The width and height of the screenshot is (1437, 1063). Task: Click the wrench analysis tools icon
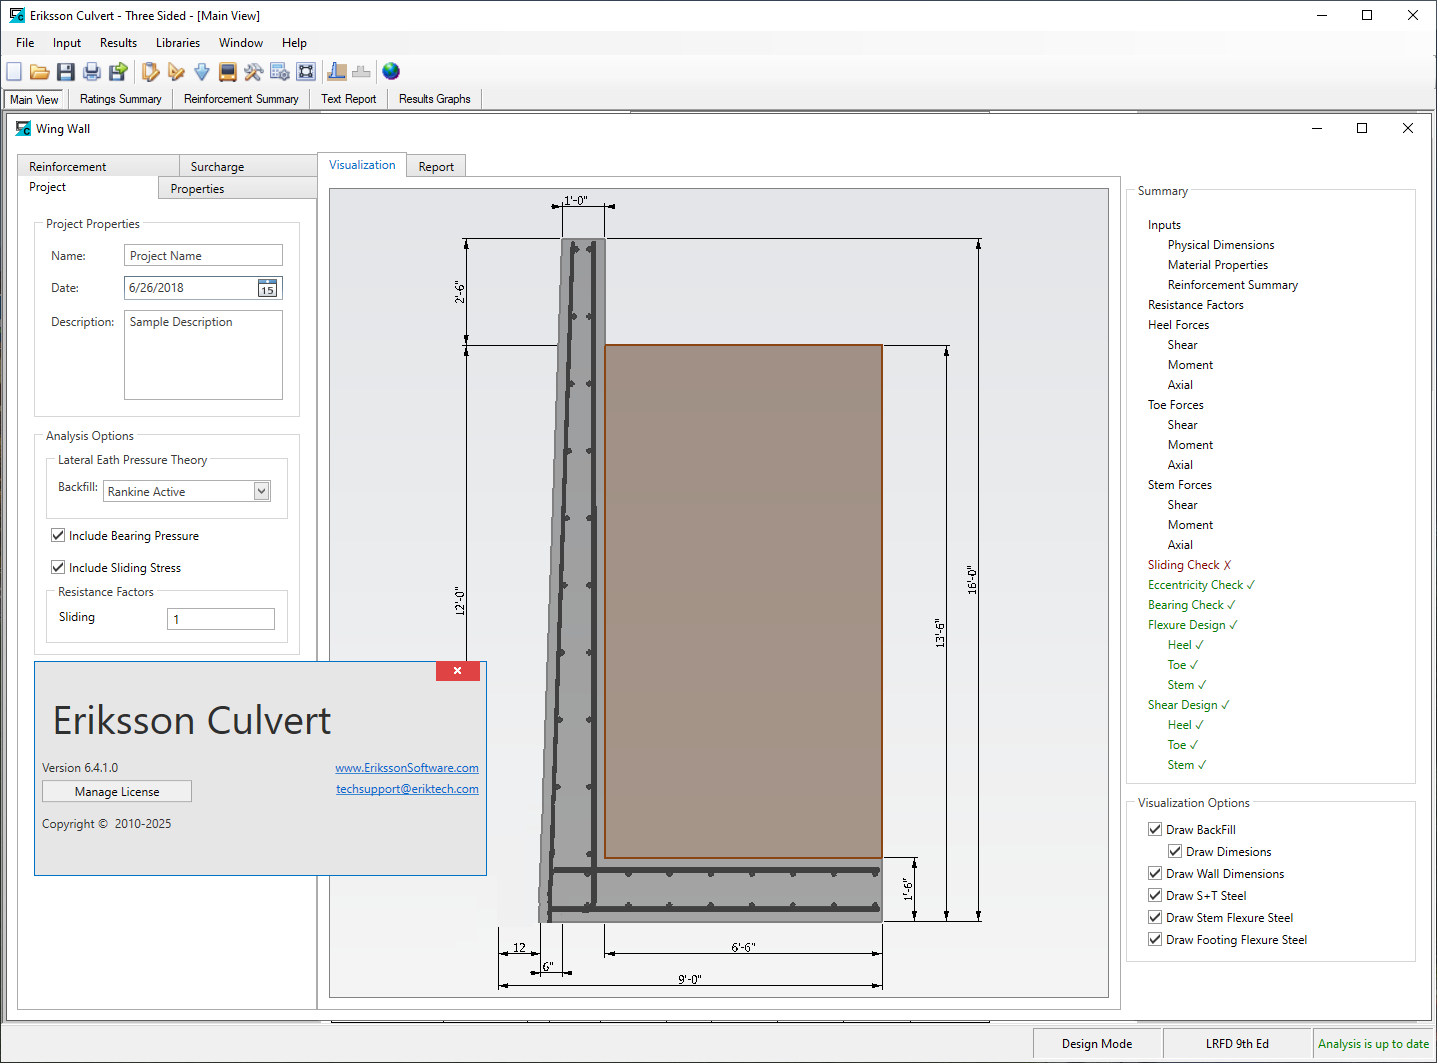pos(253,71)
